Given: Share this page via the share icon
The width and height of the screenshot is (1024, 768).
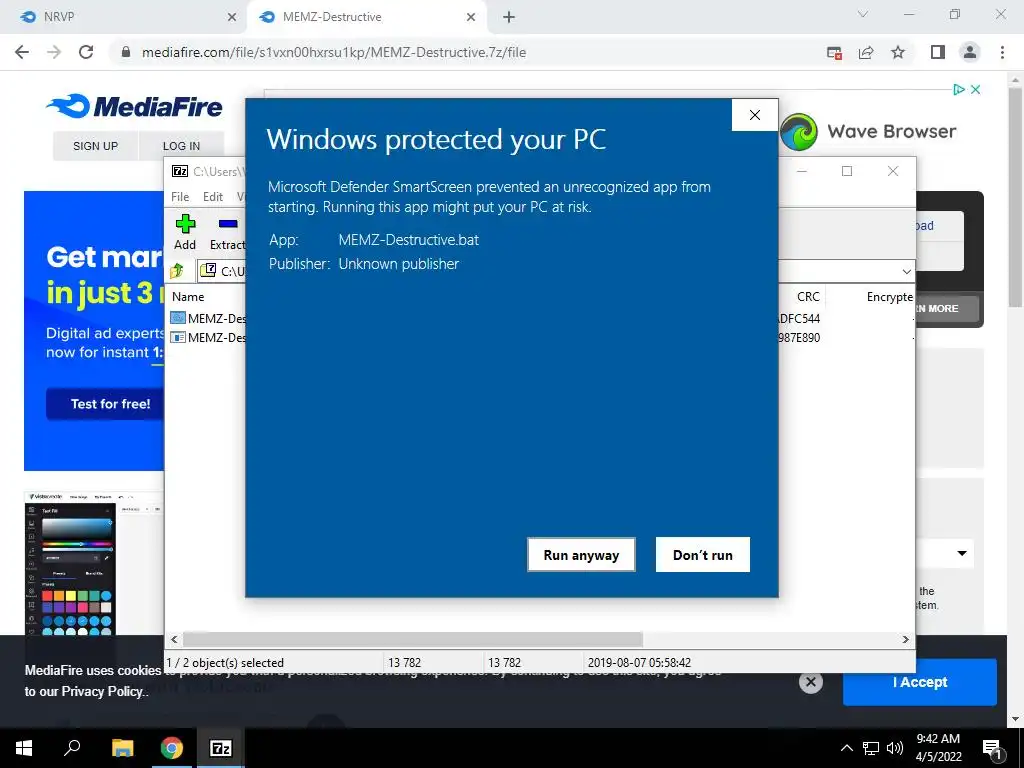Looking at the screenshot, I should (x=866, y=53).
